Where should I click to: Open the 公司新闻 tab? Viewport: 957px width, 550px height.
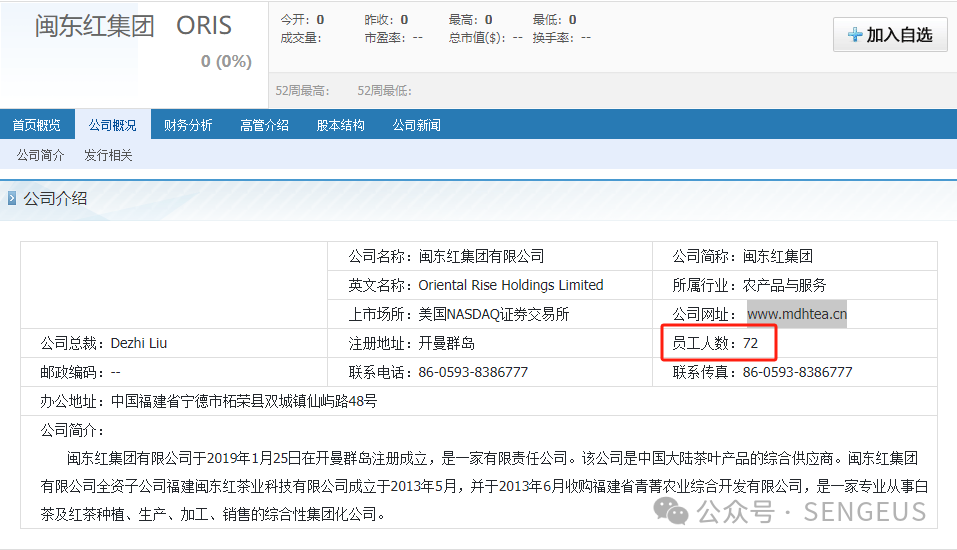coord(417,125)
